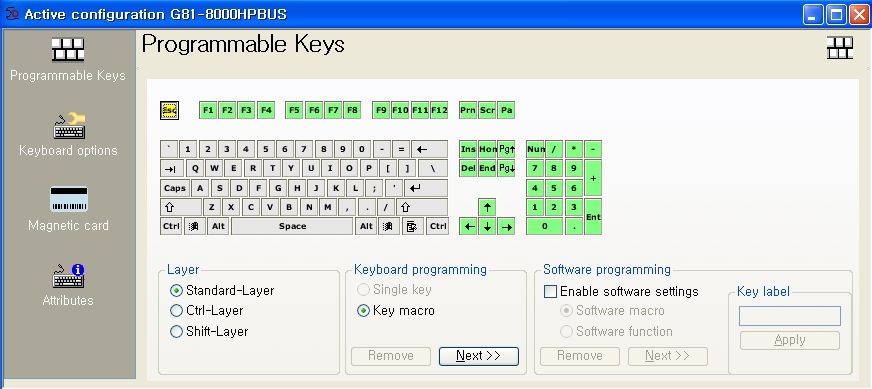Select the F12 key
Image resolution: width=872 pixels, height=389 pixels.
point(439,110)
